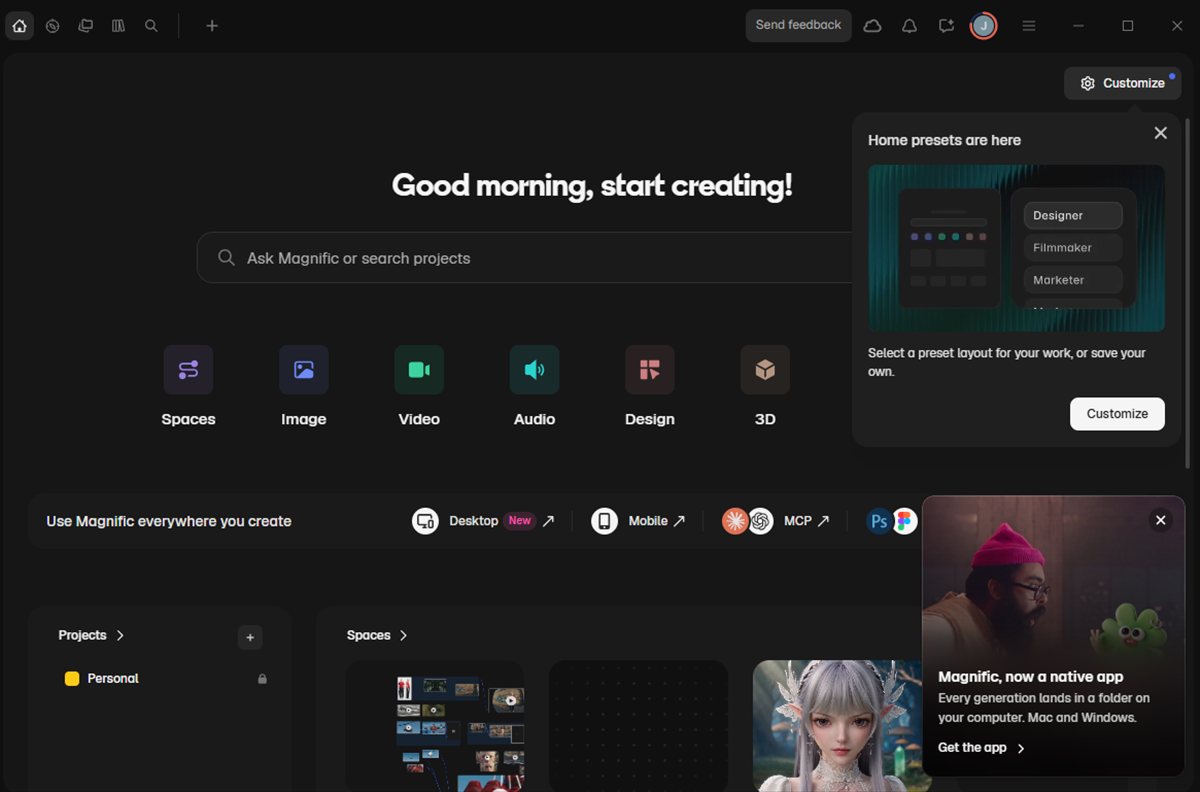This screenshot has width=1200, height=792.
Task: Open the Spaces tool icon
Action: click(x=188, y=370)
